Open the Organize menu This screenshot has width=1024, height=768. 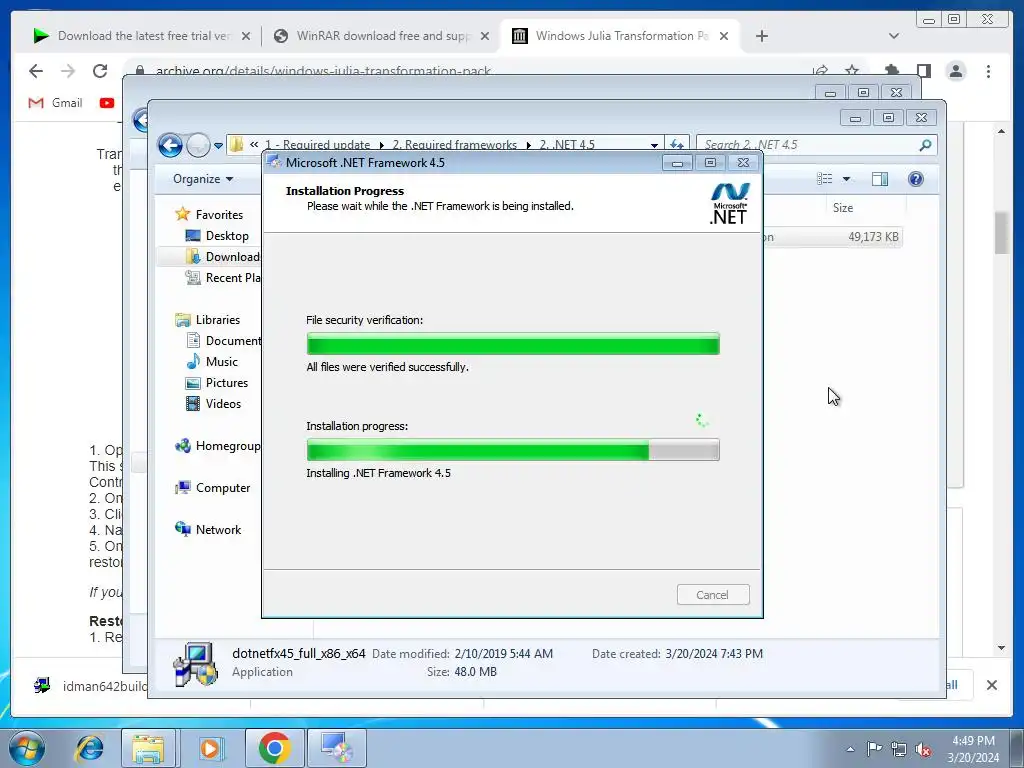click(202, 179)
